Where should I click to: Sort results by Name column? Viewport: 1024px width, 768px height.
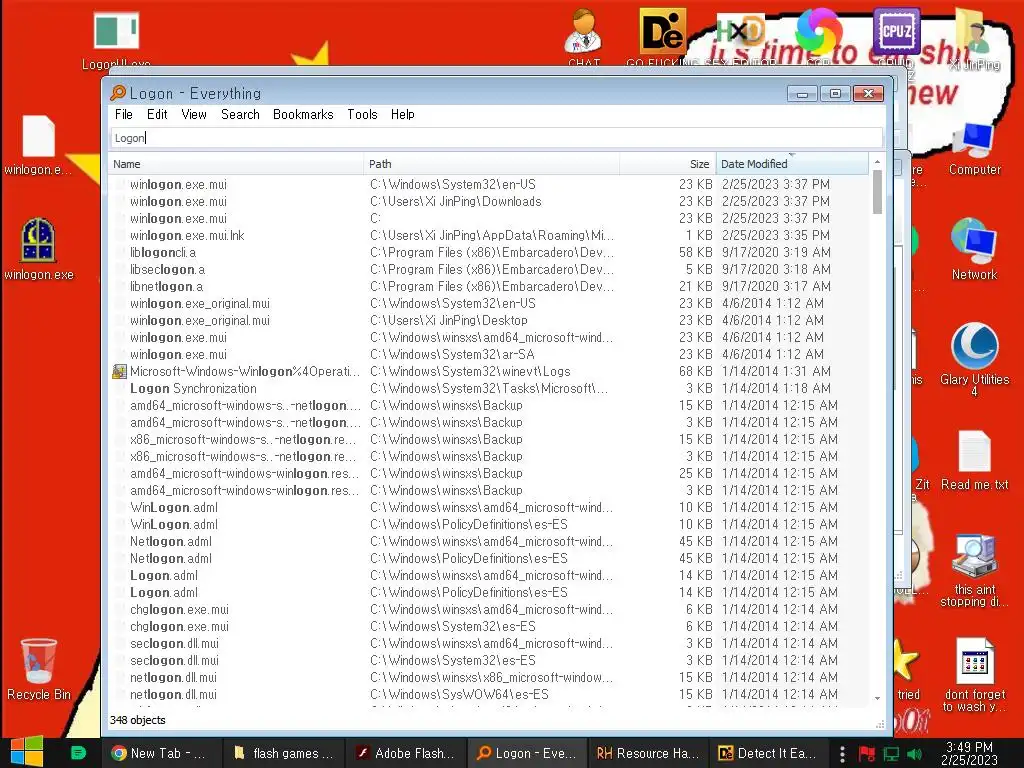click(236, 164)
